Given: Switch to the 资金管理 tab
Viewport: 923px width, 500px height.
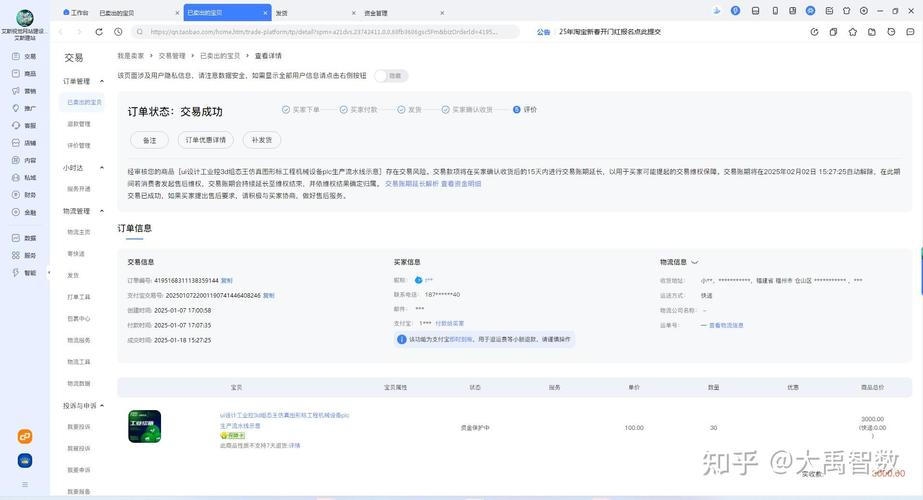Looking at the screenshot, I should coord(376,12).
